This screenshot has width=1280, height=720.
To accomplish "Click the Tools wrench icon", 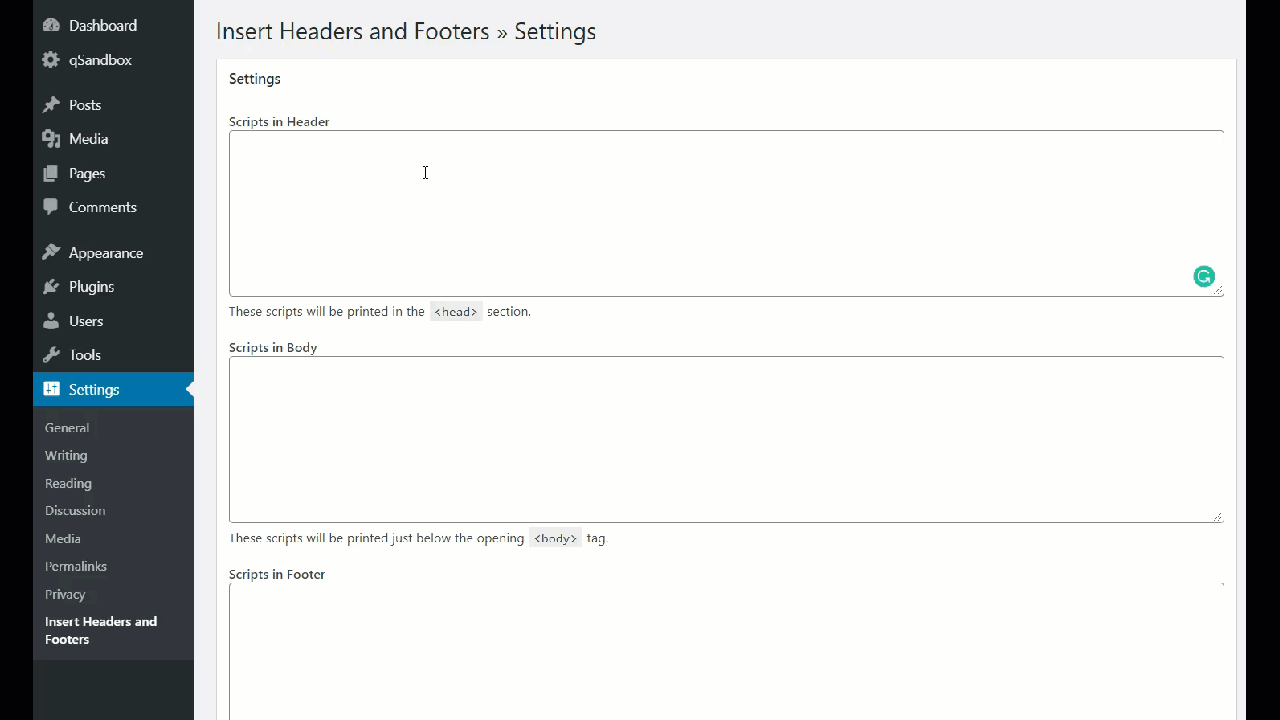I will point(51,355).
